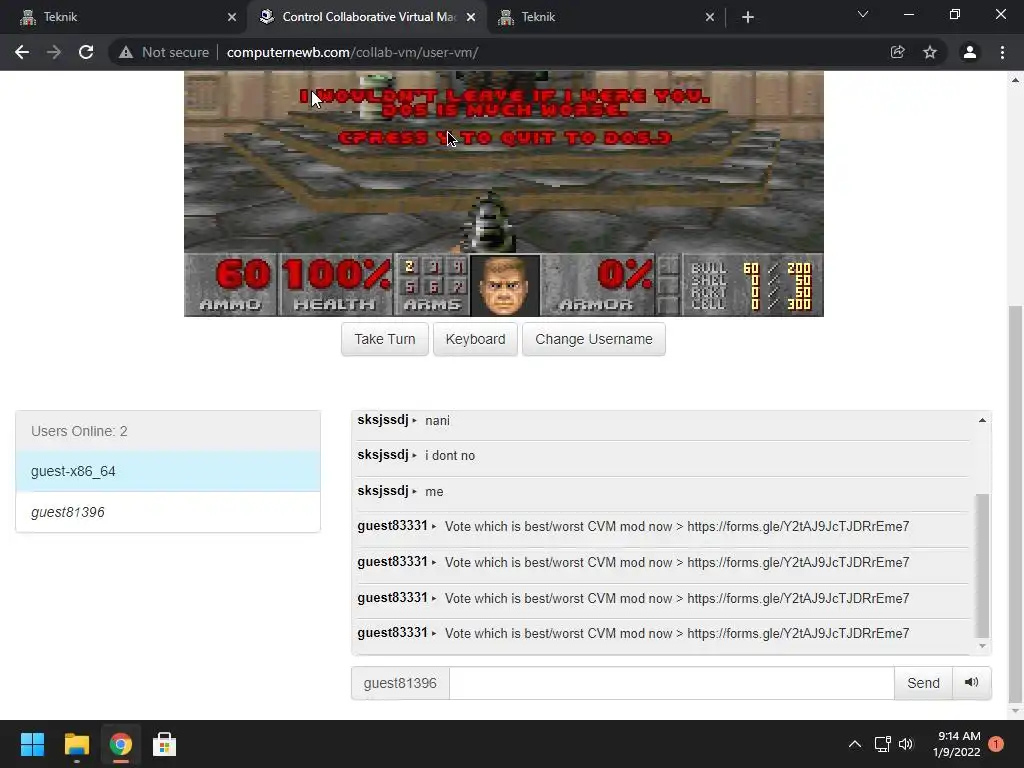Select the Control Collaborative Virtual Machine tab
The image size is (1024, 768).
point(367,17)
